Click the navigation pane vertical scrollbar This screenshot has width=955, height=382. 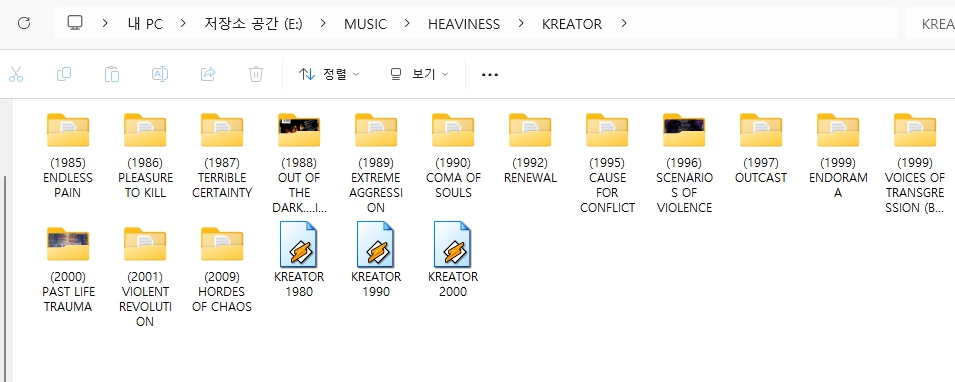[x=6, y=278]
